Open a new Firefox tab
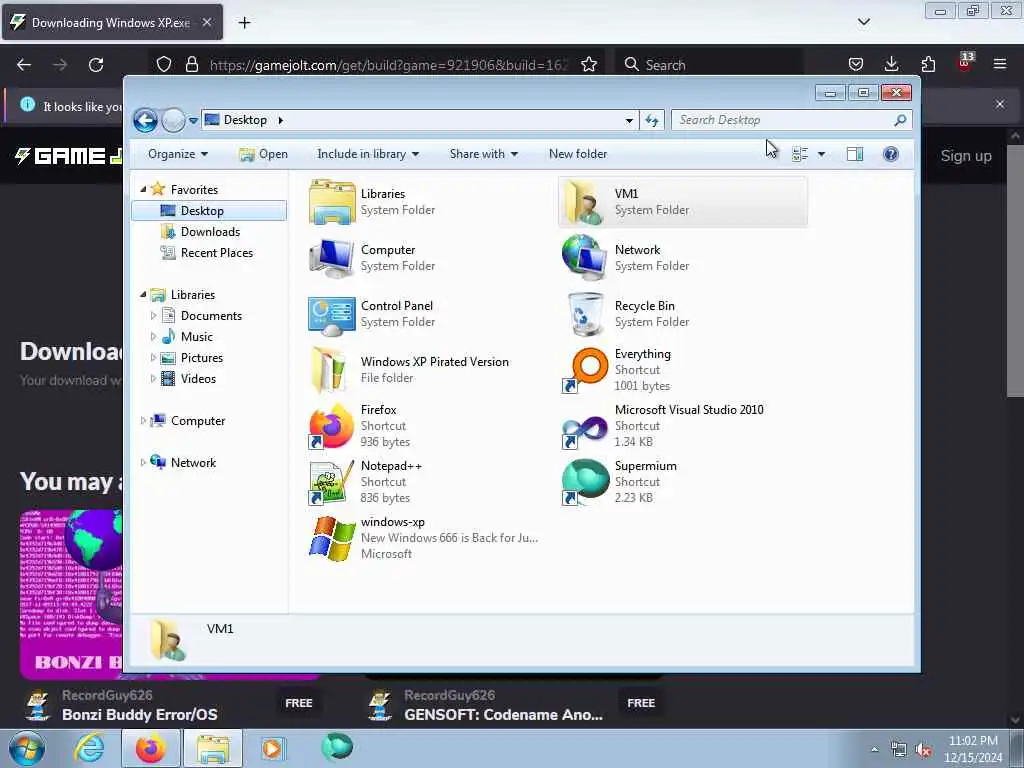The height and width of the screenshot is (768, 1024). click(x=244, y=23)
